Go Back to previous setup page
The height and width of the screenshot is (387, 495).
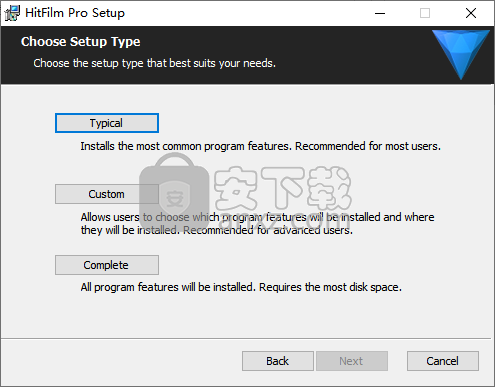click(x=278, y=361)
